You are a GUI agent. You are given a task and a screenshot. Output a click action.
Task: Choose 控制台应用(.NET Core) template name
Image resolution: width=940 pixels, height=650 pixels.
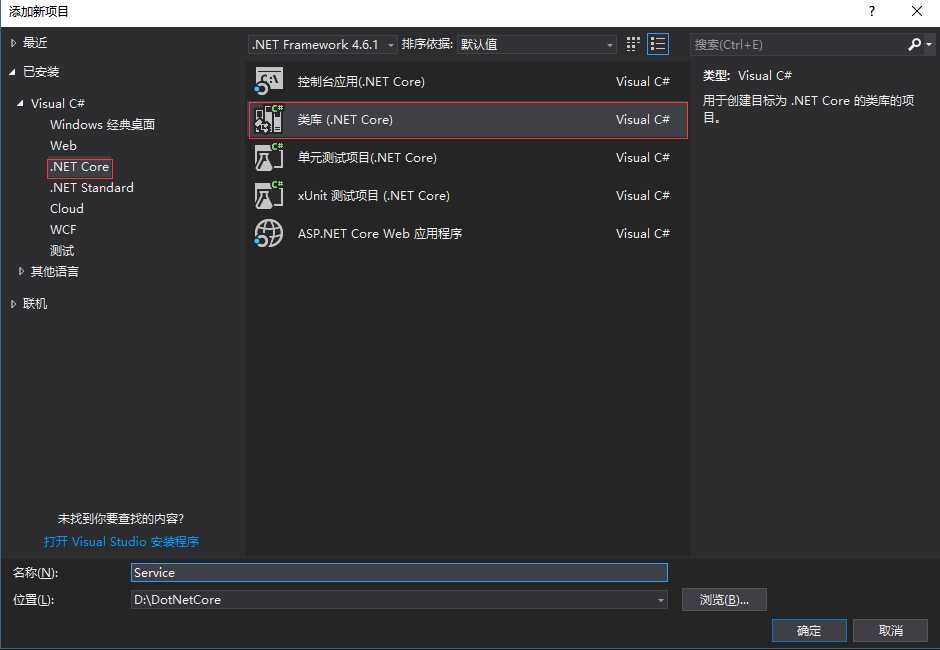pyautogui.click(x=361, y=82)
